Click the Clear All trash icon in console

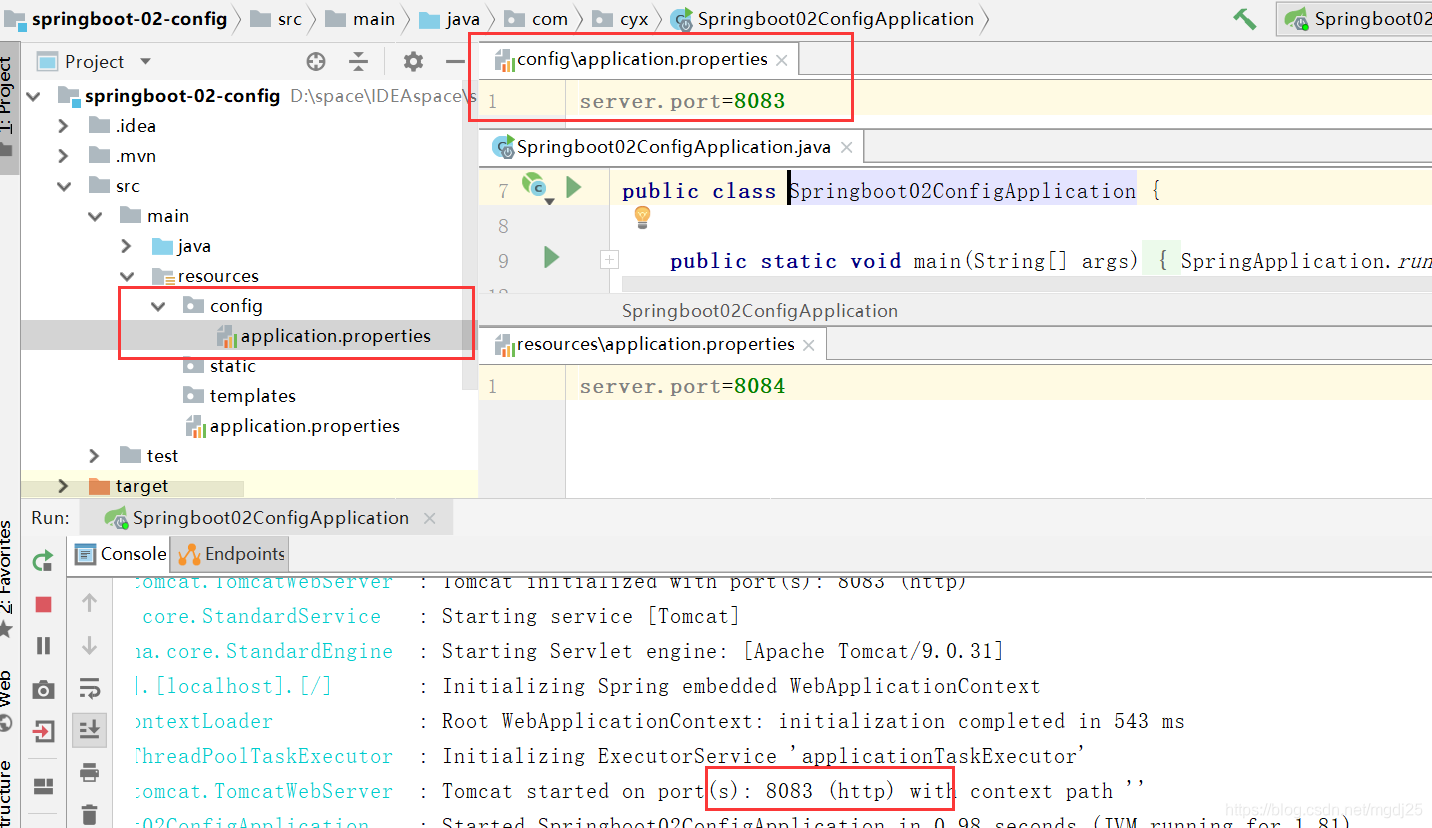coord(89,814)
